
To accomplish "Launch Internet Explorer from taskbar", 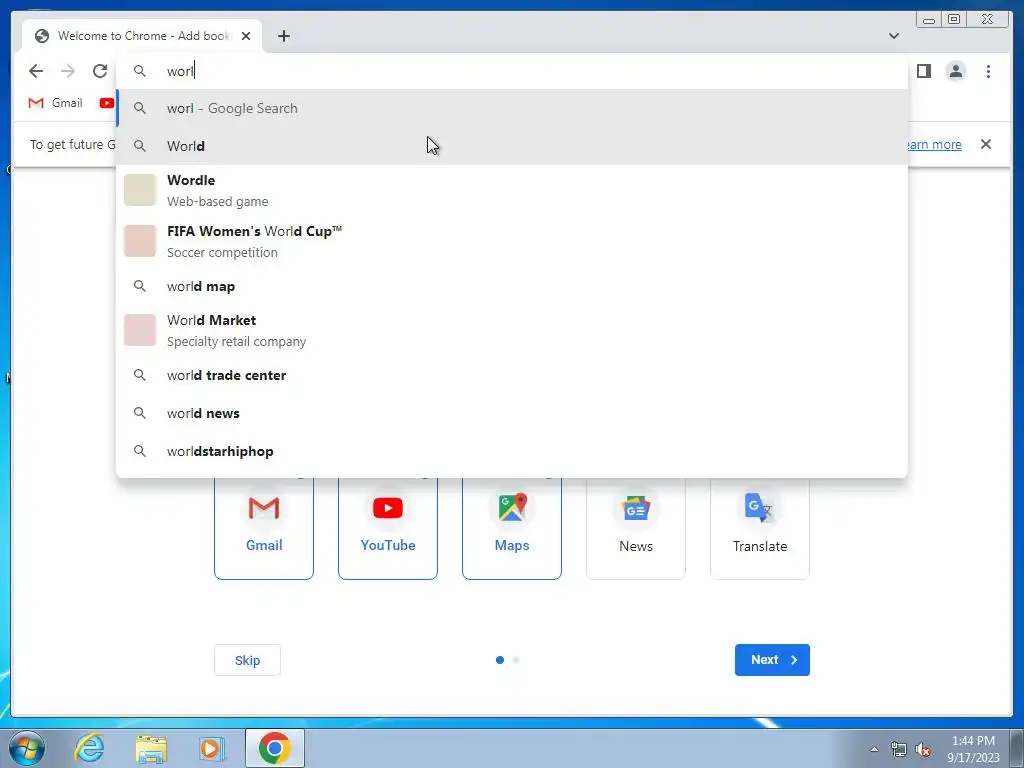I will coord(89,748).
